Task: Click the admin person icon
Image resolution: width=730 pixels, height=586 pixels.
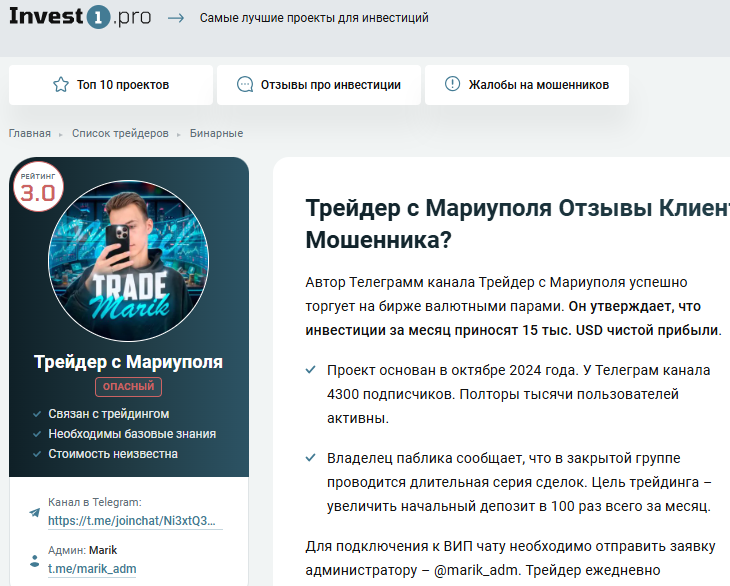Action: click(x=35, y=560)
